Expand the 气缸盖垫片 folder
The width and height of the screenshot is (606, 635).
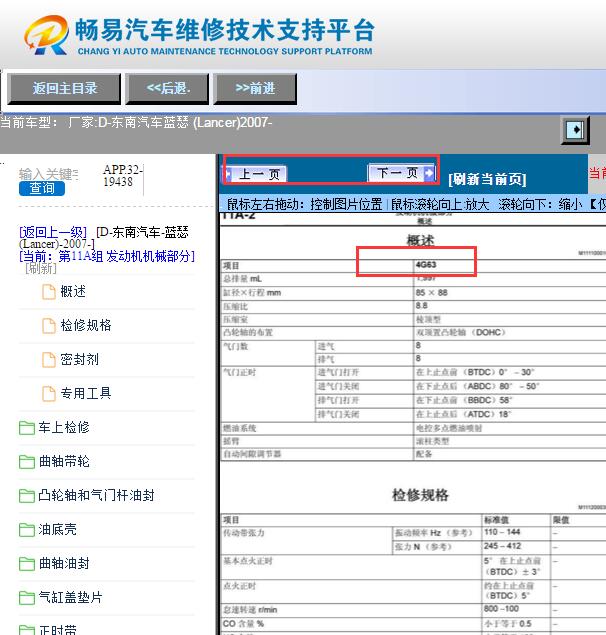click(x=70, y=597)
